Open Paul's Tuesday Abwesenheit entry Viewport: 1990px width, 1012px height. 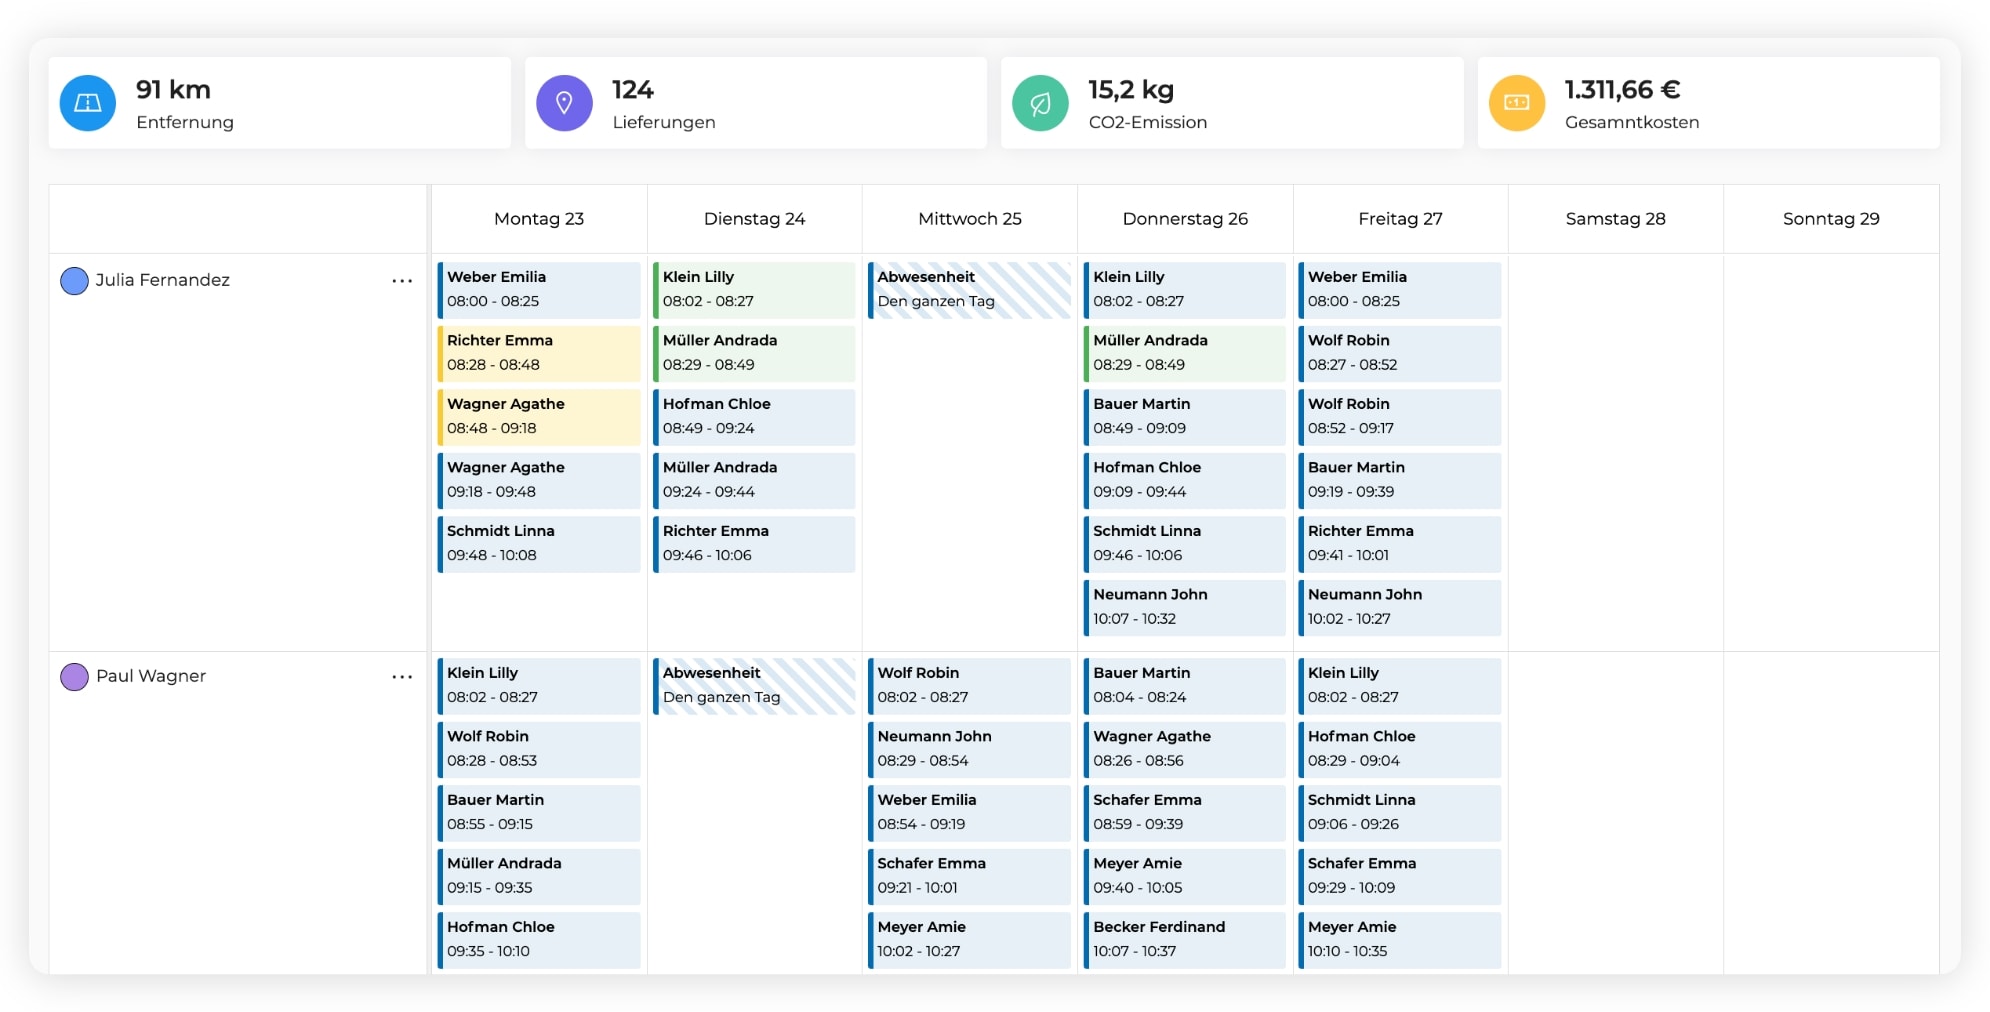(754, 686)
